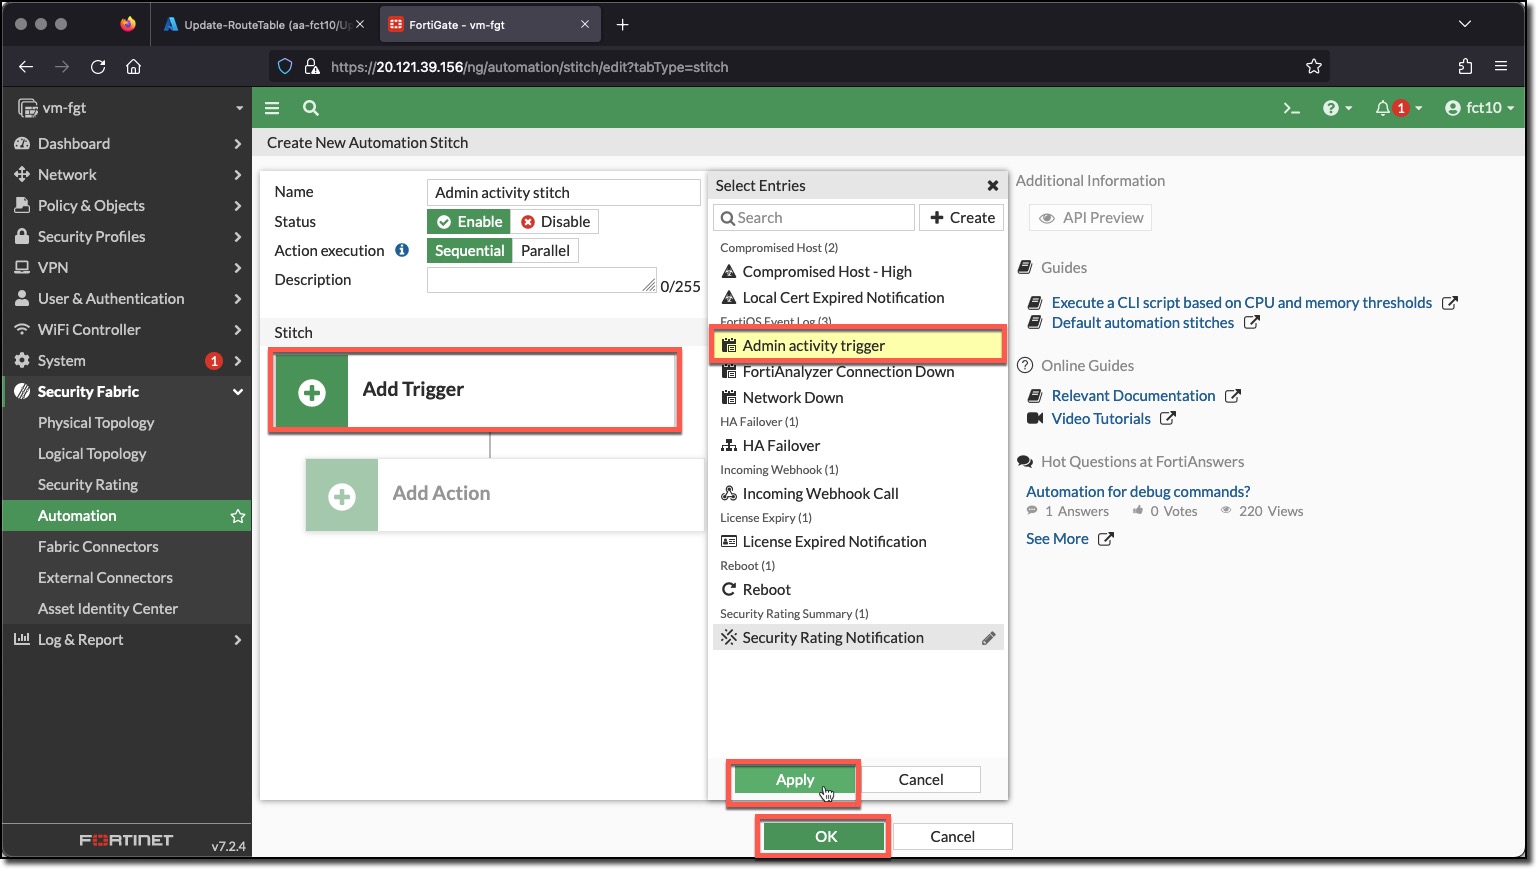This screenshot has height=869, width=1537.
Task: Open API Preview
Action: click(x=1091, y=218)
